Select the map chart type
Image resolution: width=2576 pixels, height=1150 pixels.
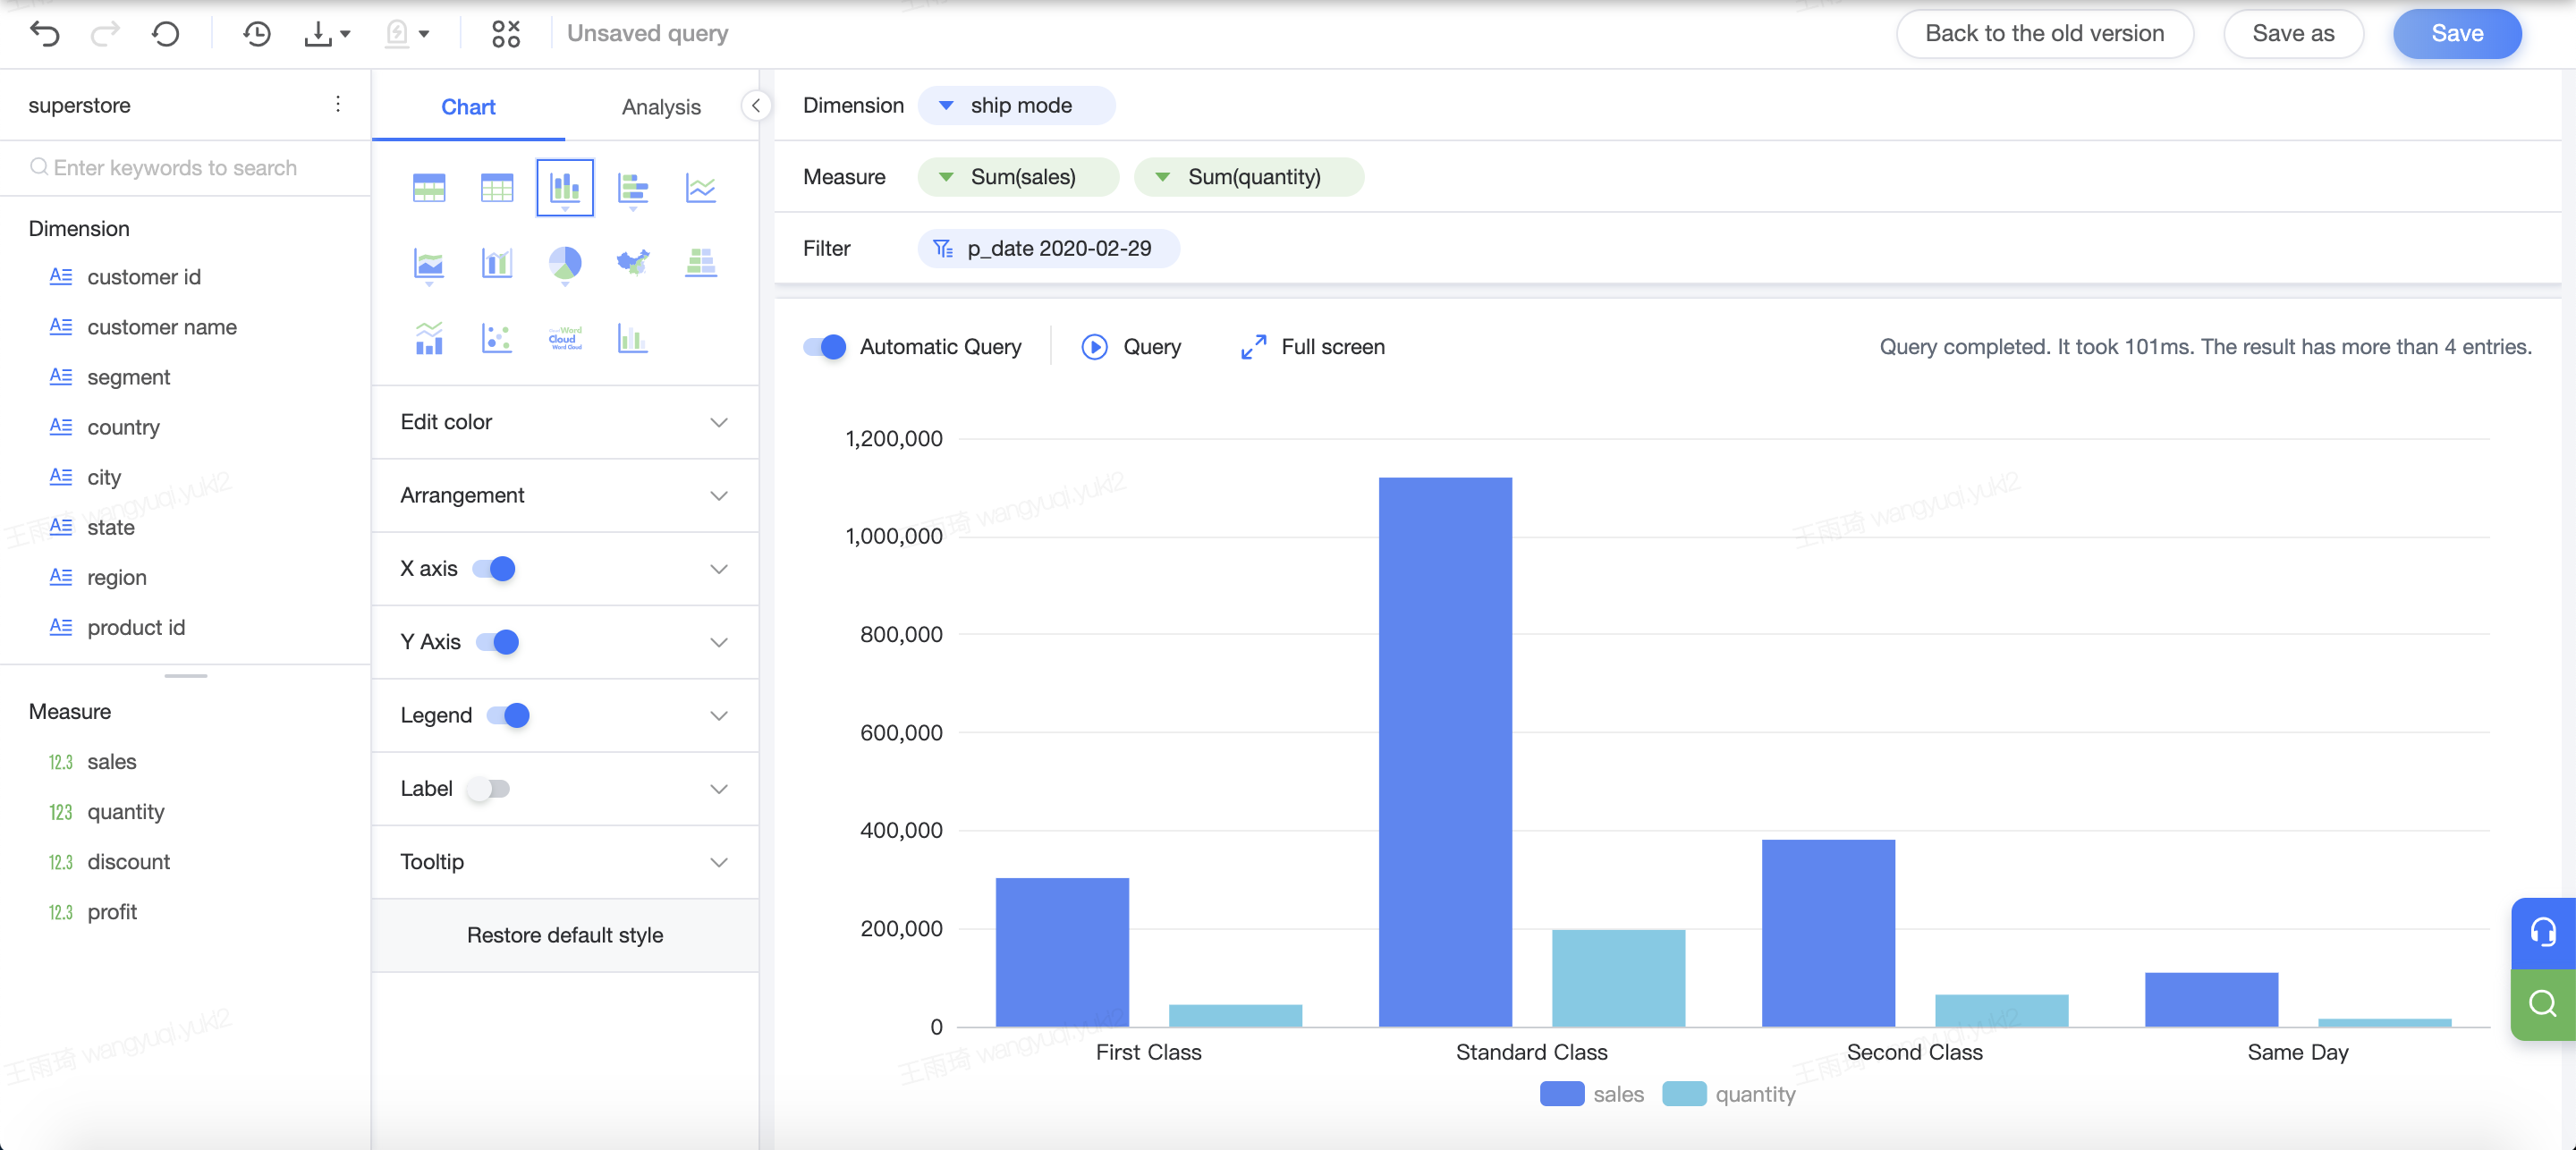[x=633, y=263]
